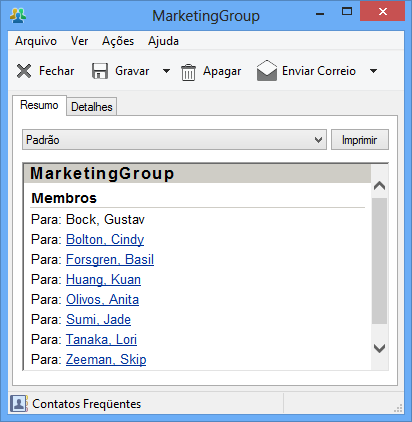Expand the Gravar dropdown arrow
This screenshot has width=412, height=422.
pos(166,71)
